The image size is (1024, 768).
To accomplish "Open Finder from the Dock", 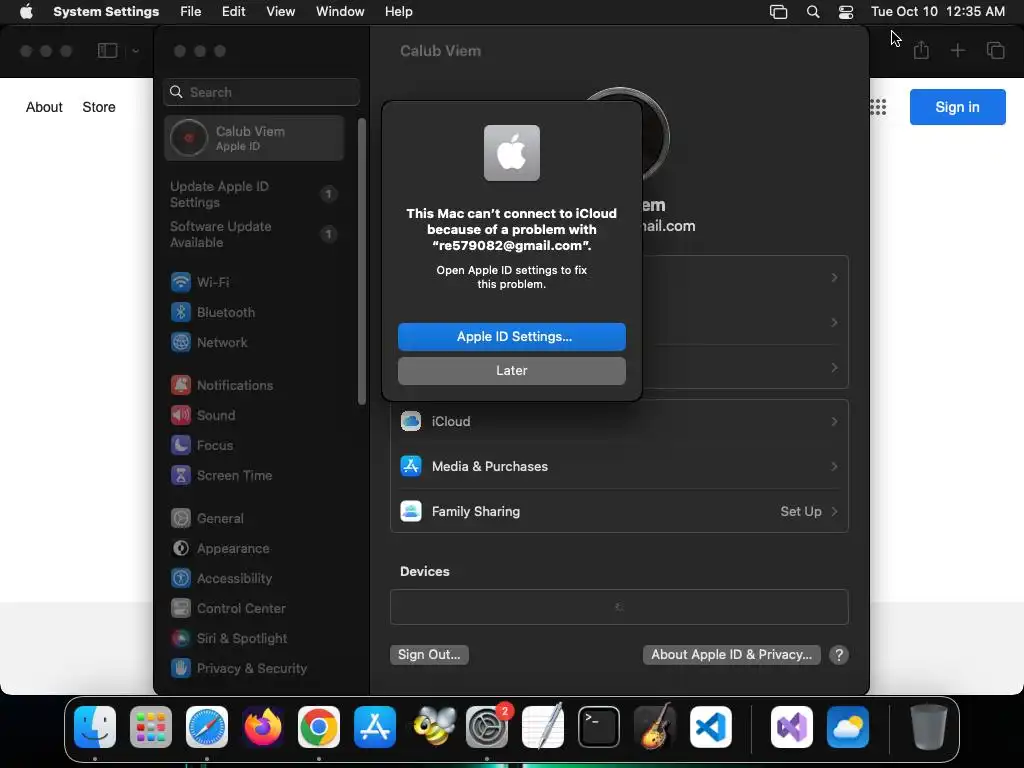I will (95, 727).
